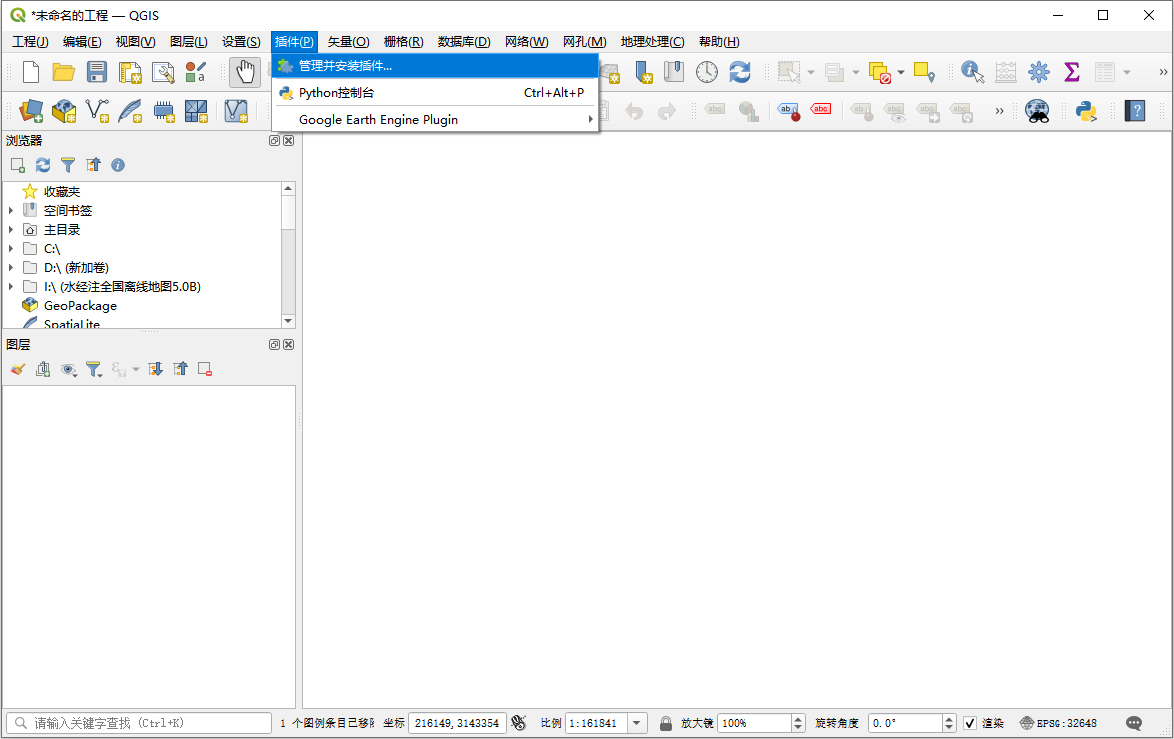Choose 管理并安装插件 menu entry
The image size is (1174, 739).
pyautogui.click(x=435, y=65)
